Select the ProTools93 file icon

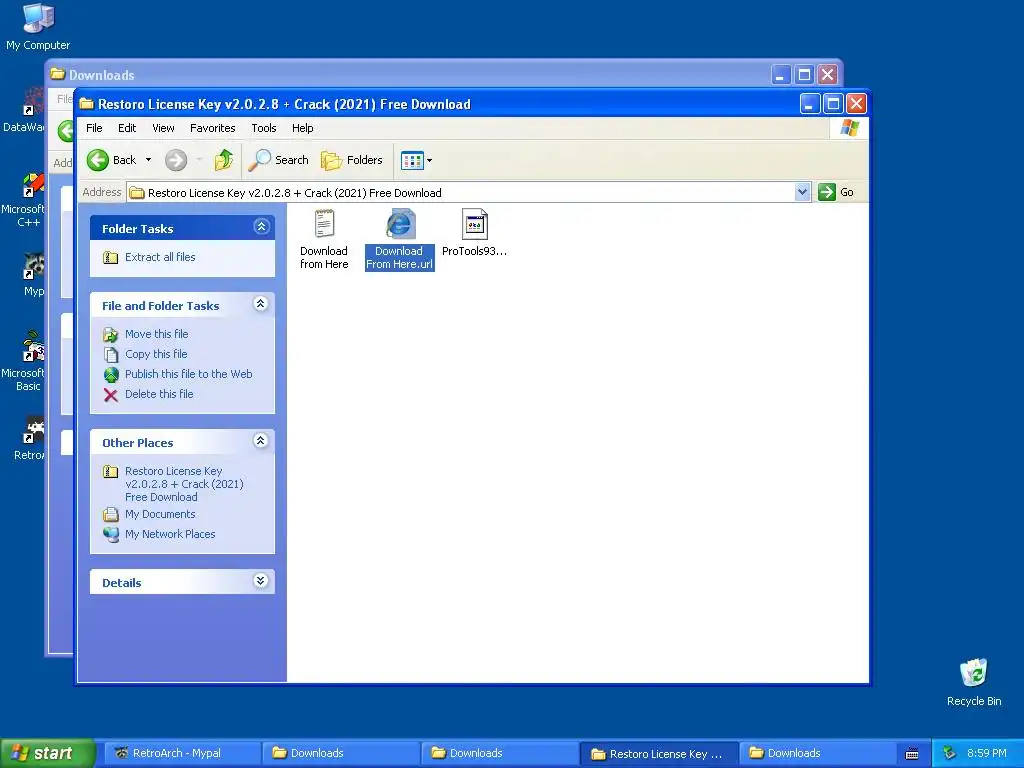[x=475, y=224]
